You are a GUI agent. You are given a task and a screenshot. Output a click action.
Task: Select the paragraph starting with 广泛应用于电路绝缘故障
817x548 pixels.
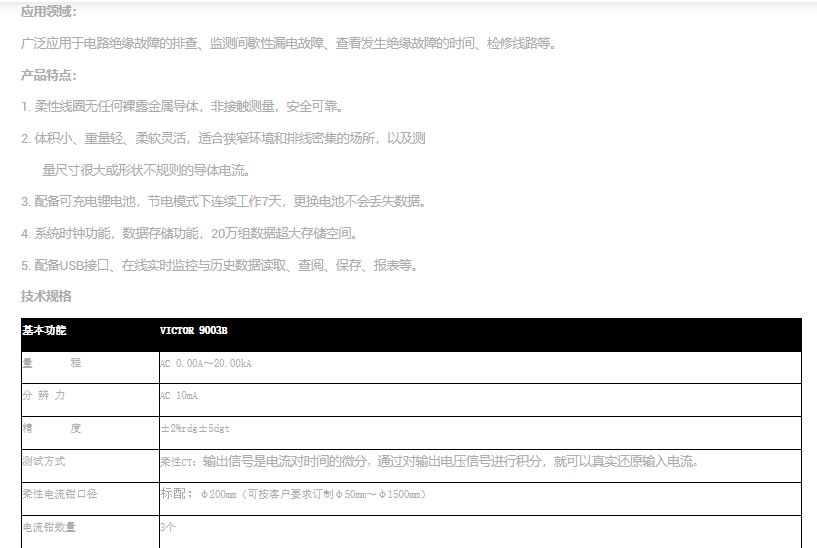pyautogui.click(x=289, y=43)
